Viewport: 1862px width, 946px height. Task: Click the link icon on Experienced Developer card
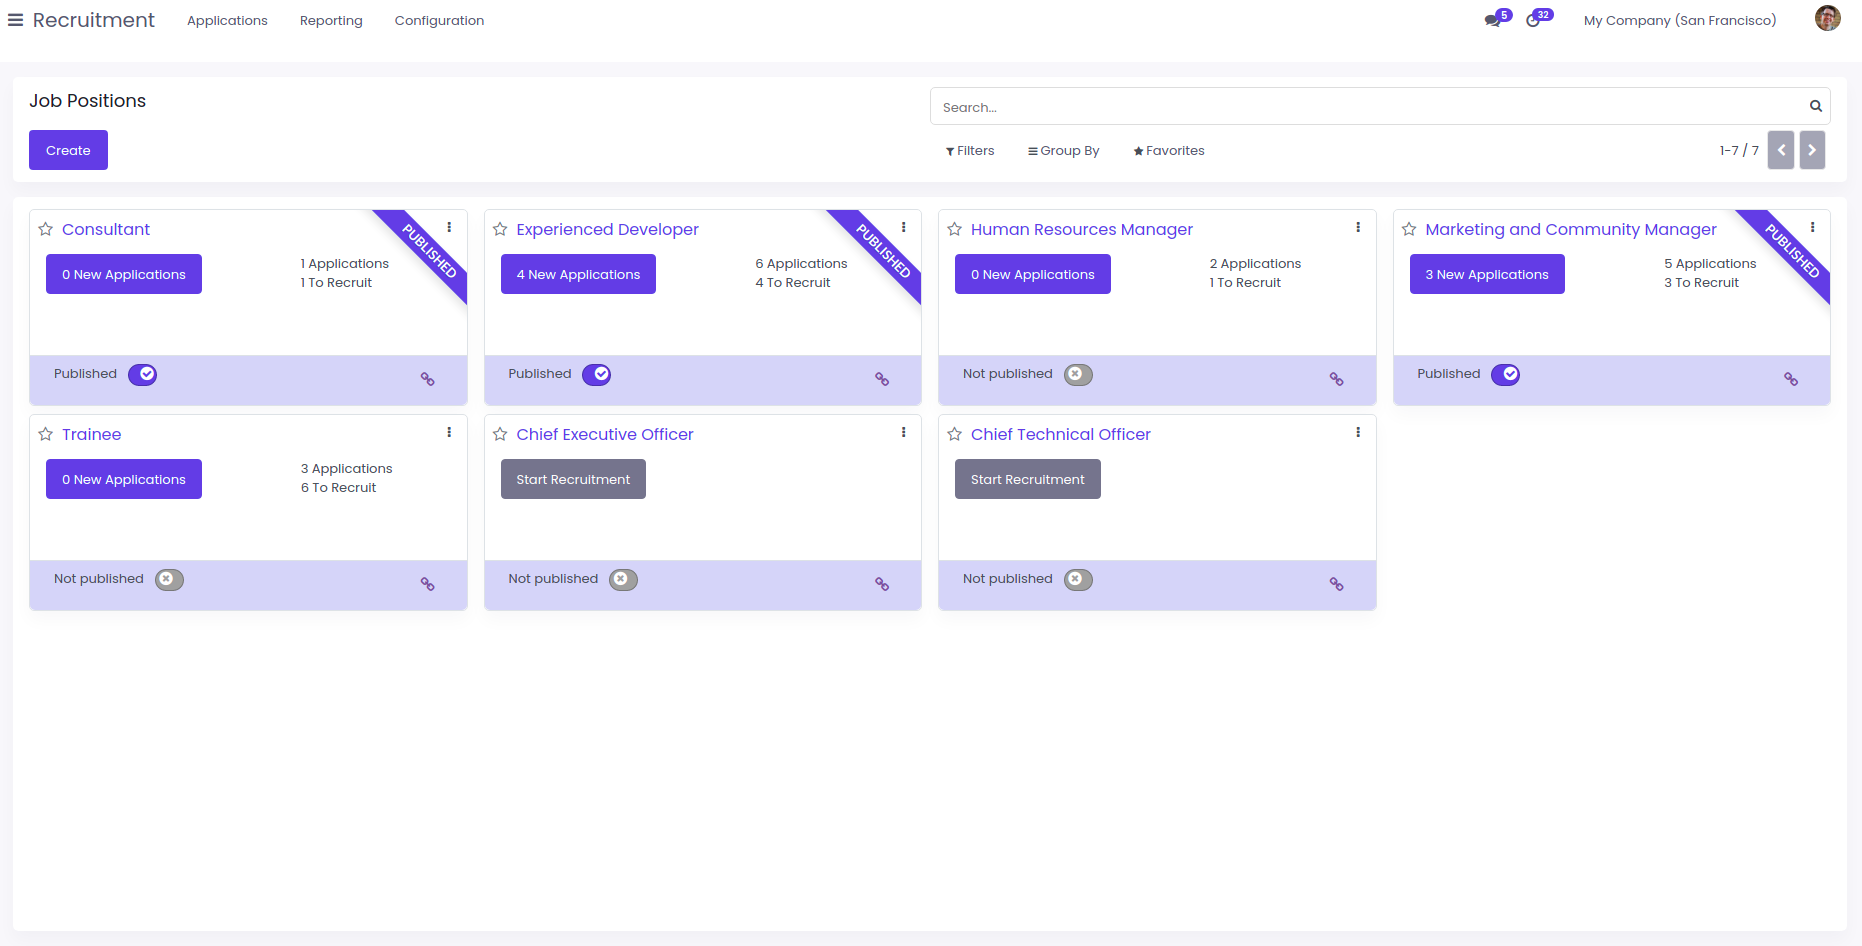882,379
